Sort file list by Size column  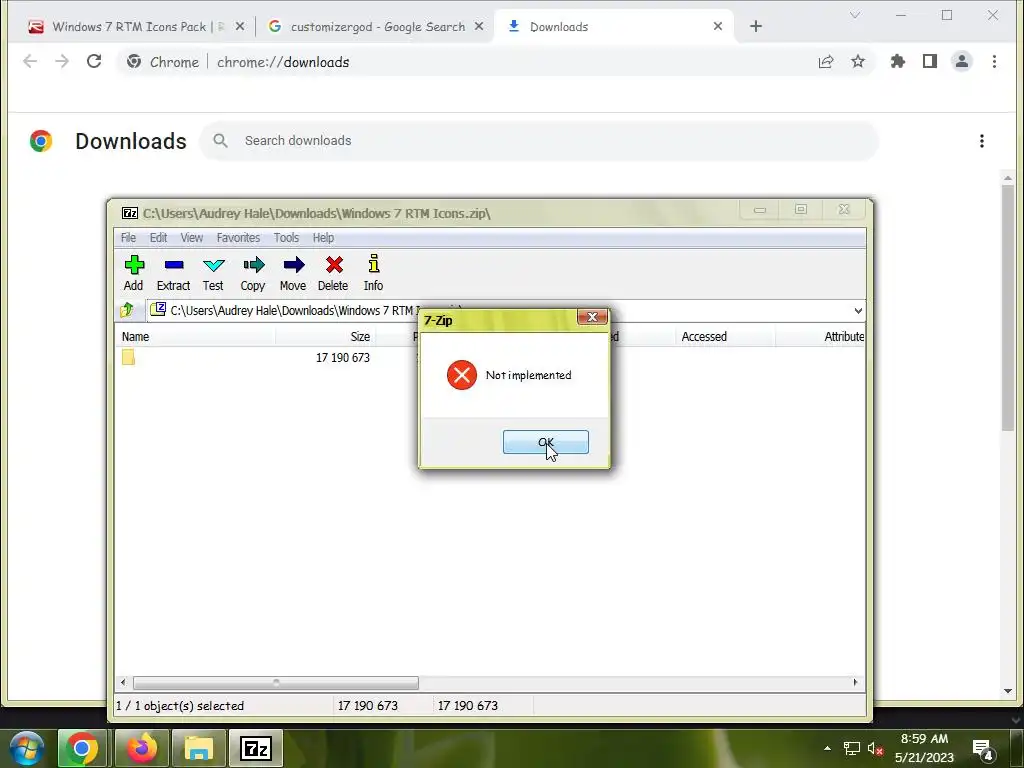(325, 337)
